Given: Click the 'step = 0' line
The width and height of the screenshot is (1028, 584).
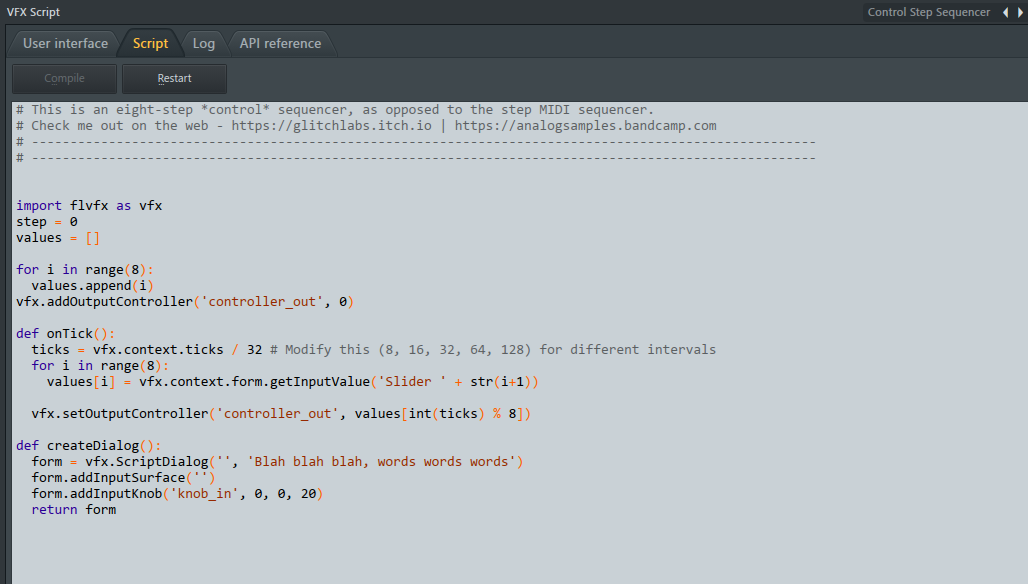Looking at the screenshot, I should pyautogui.click(x=47, y=222).
